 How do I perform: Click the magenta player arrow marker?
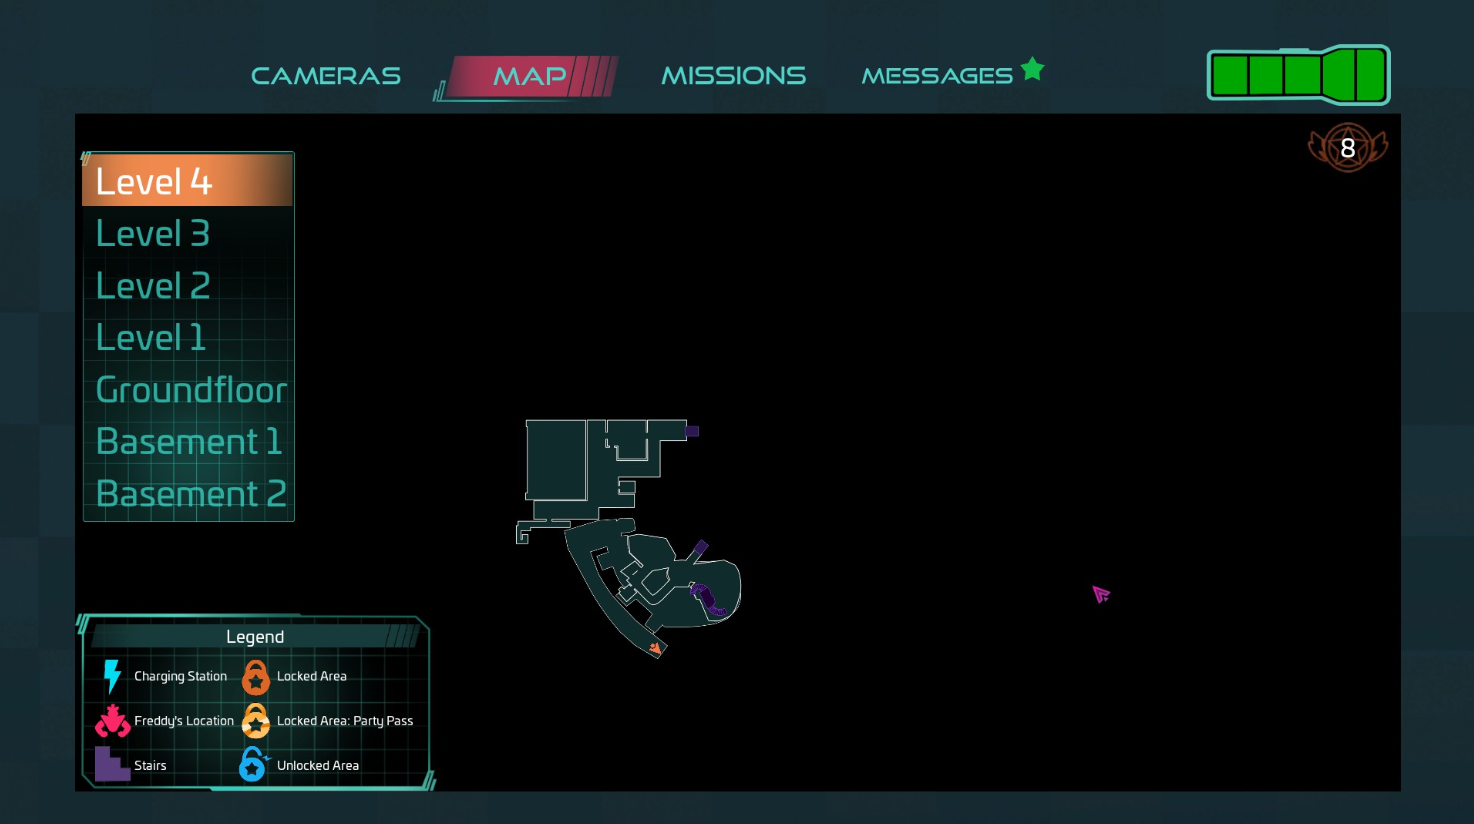[1101, 595]
